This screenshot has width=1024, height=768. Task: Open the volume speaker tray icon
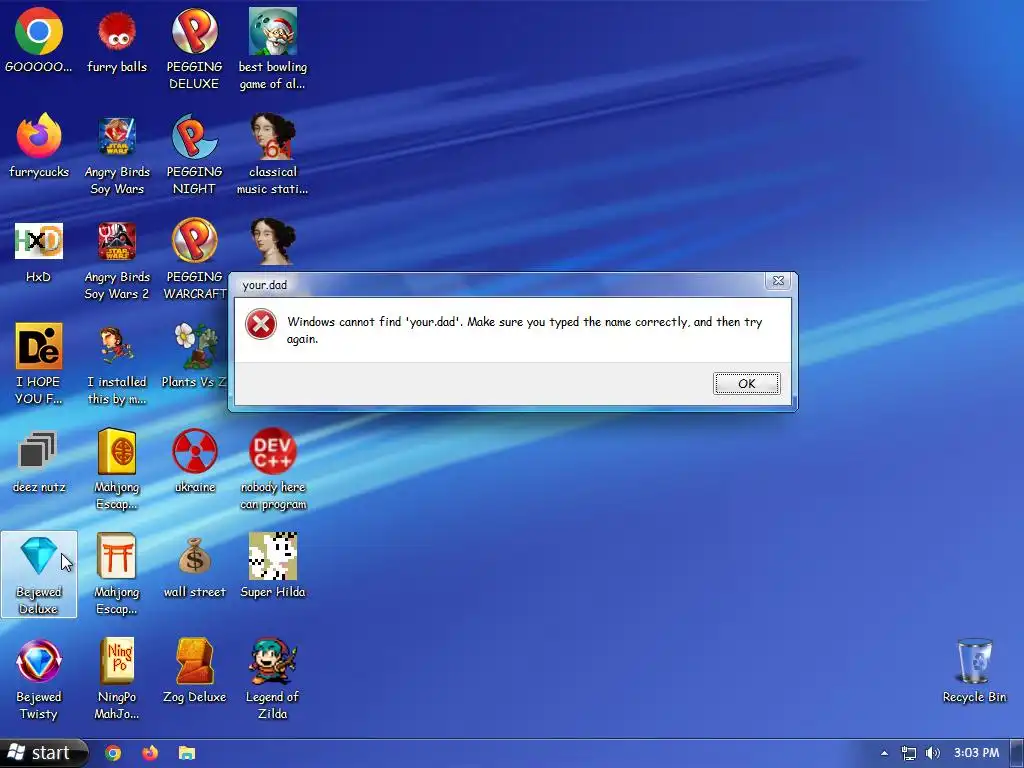tap(933, 753)
